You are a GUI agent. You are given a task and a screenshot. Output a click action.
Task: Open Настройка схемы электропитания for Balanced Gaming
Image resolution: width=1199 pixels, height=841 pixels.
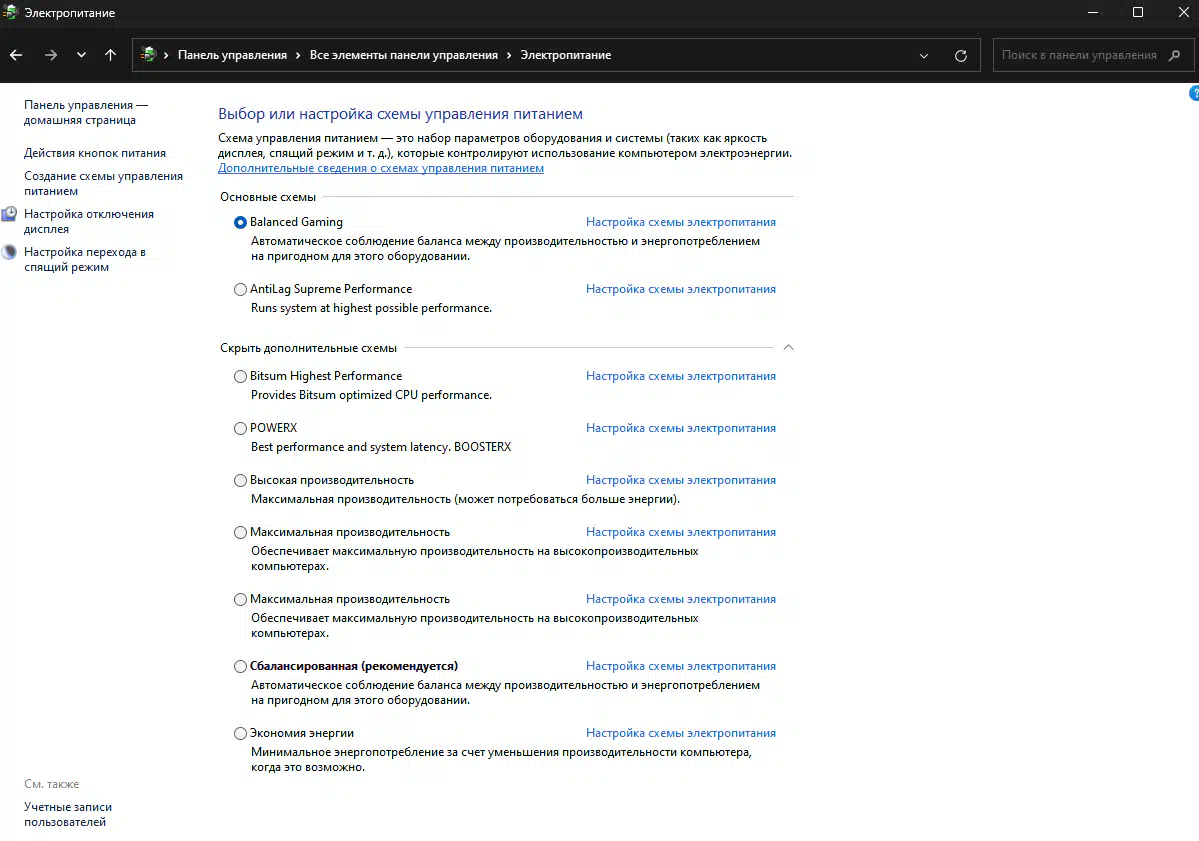point(680,222)
